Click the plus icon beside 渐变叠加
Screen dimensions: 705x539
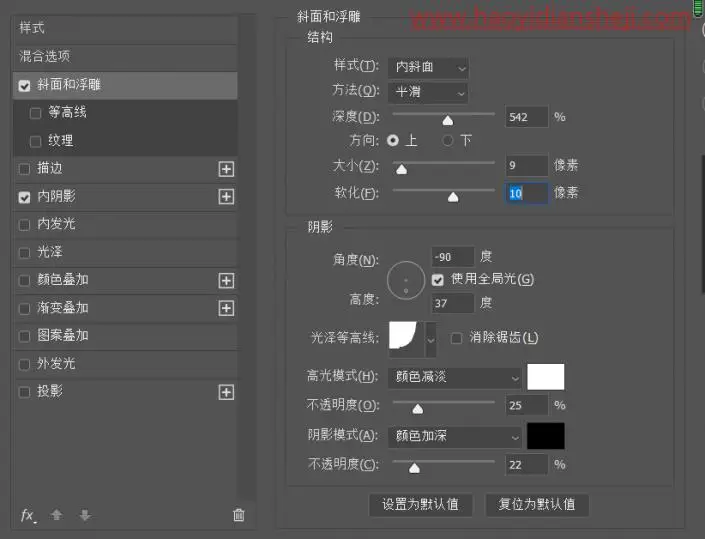click(x=226, y=308)
